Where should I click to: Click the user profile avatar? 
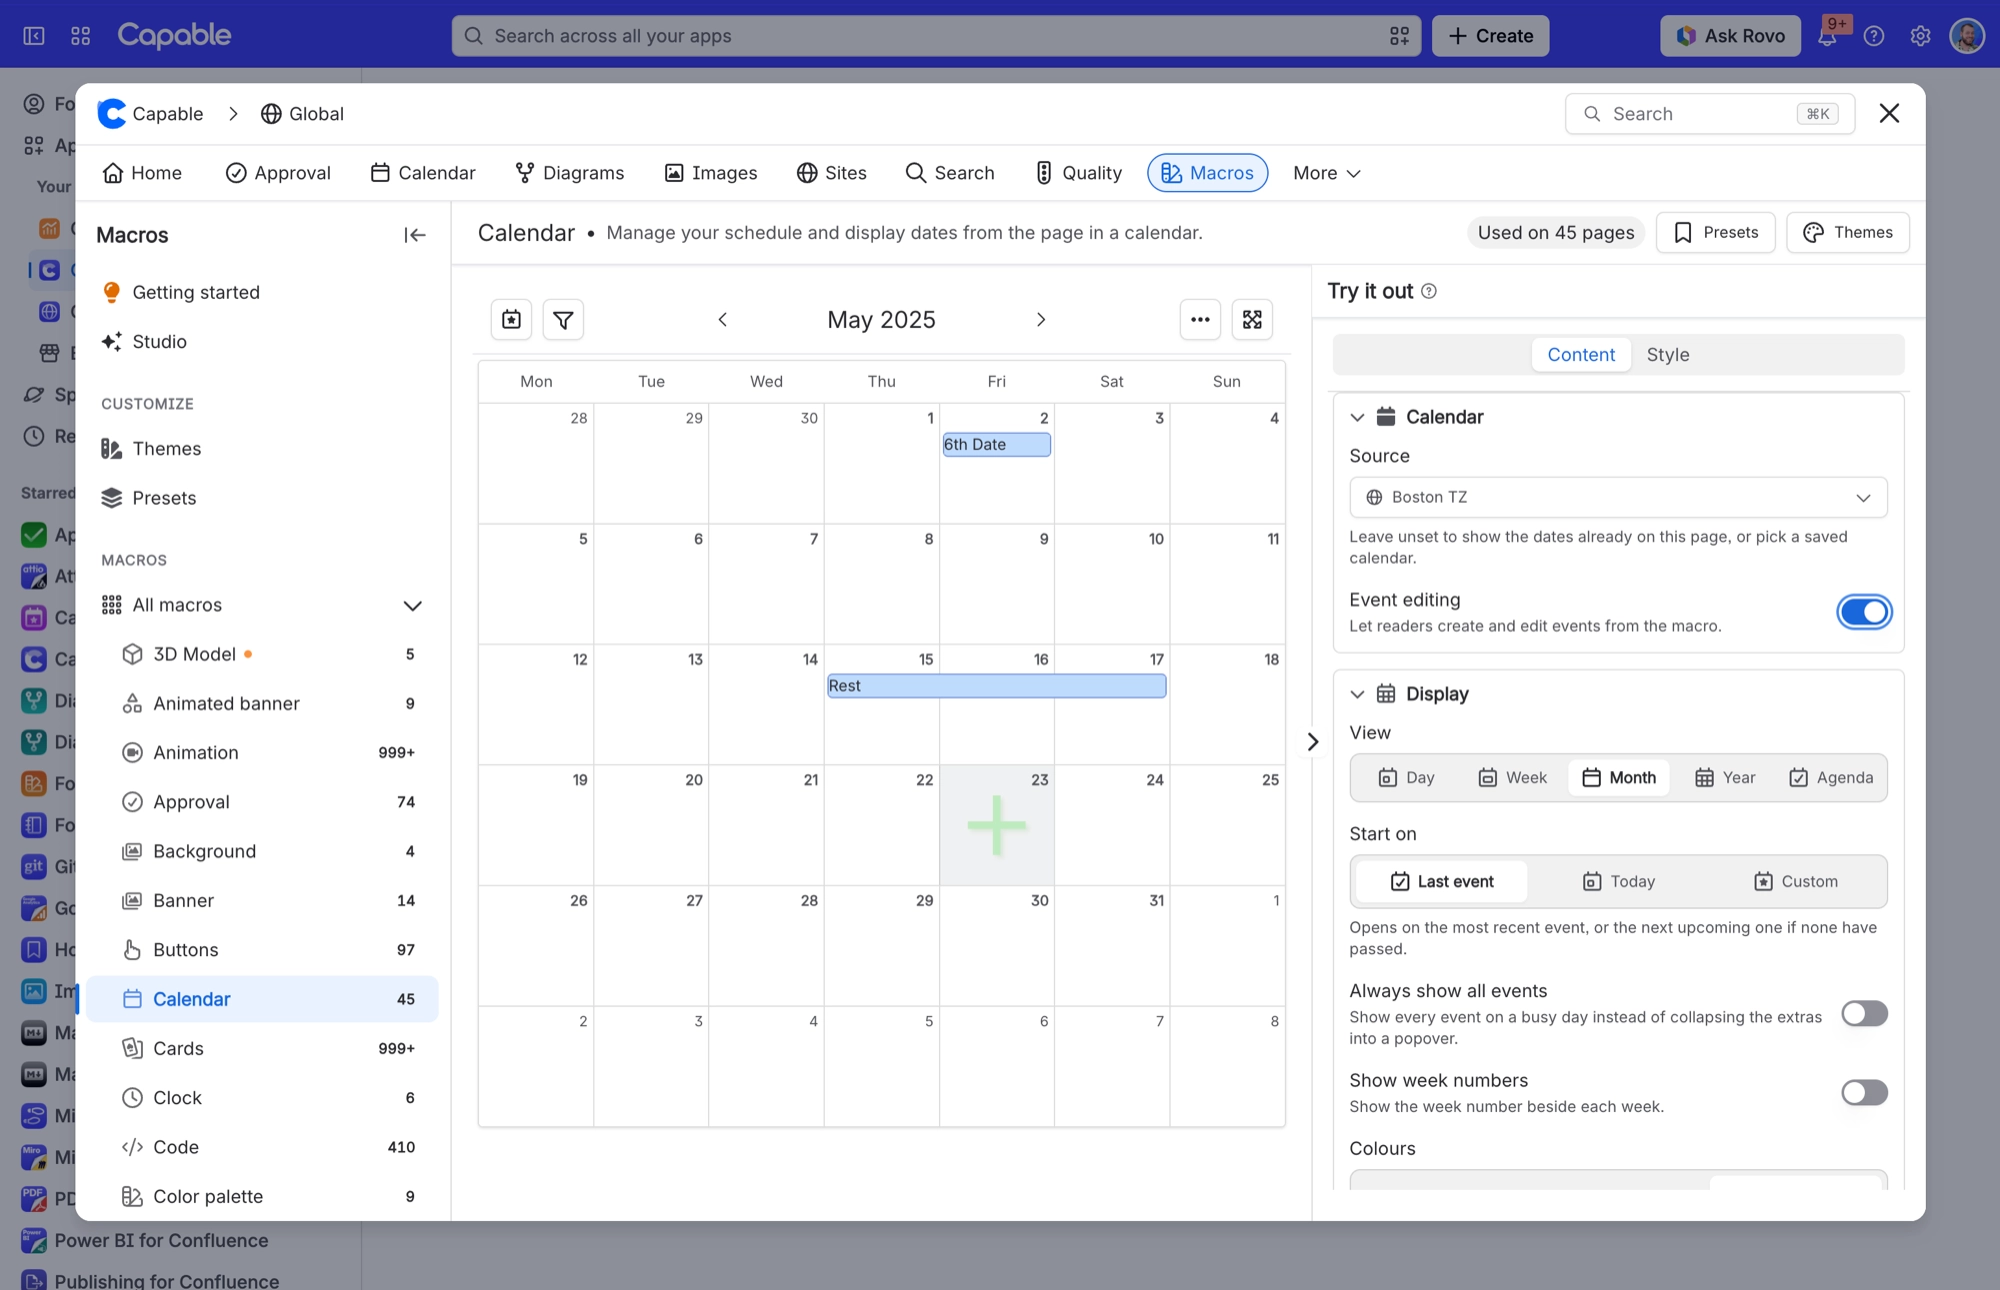coord(1967,36)
